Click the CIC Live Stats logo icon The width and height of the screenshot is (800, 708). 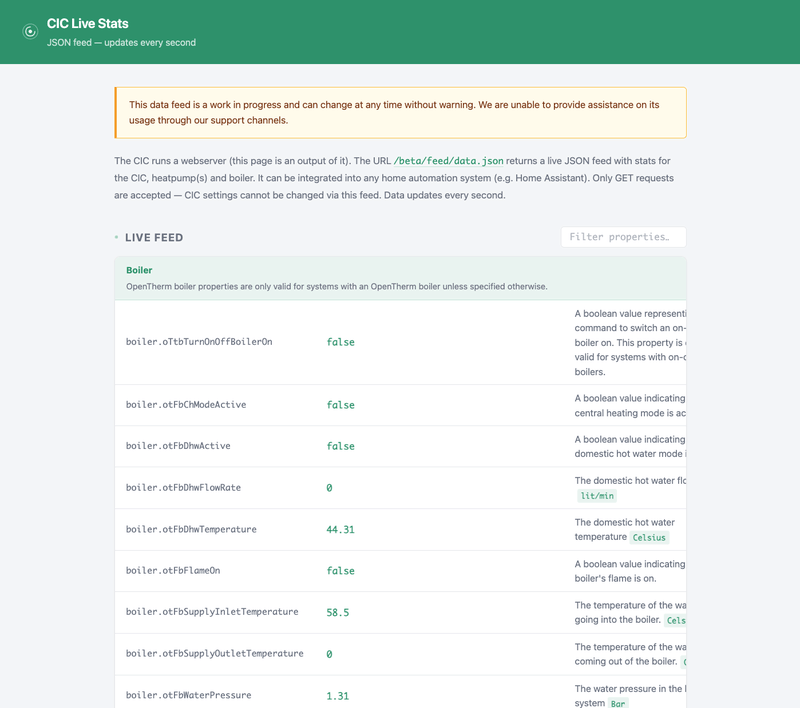point(30,32)
